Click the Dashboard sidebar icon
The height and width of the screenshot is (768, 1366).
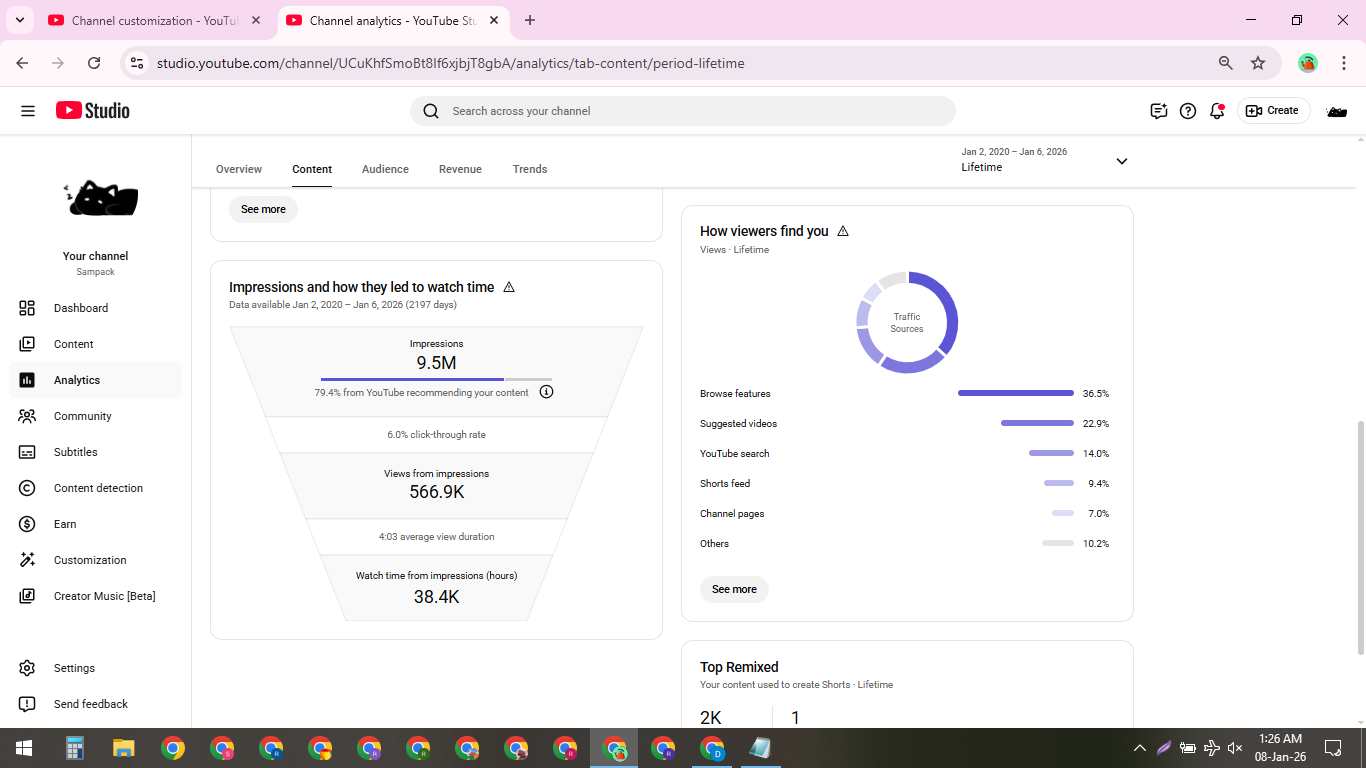click(27, 308)
